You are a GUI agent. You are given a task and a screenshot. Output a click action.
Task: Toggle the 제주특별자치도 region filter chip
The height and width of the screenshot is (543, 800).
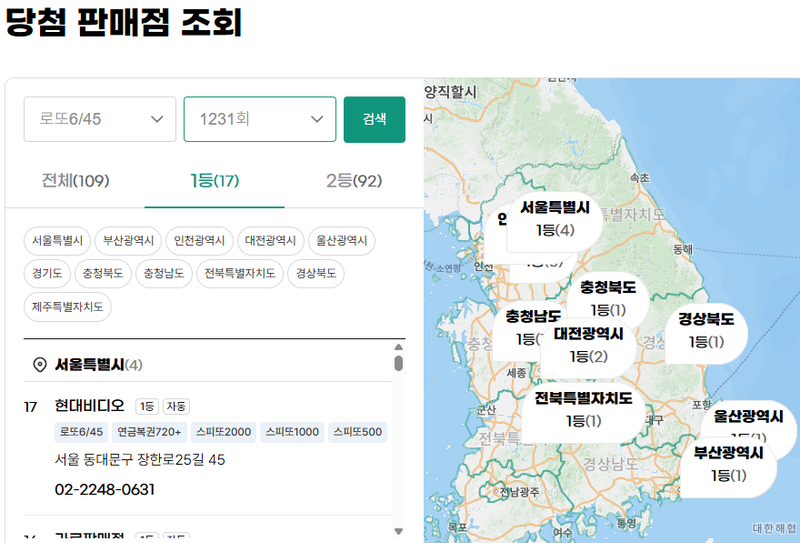[67, 307]
